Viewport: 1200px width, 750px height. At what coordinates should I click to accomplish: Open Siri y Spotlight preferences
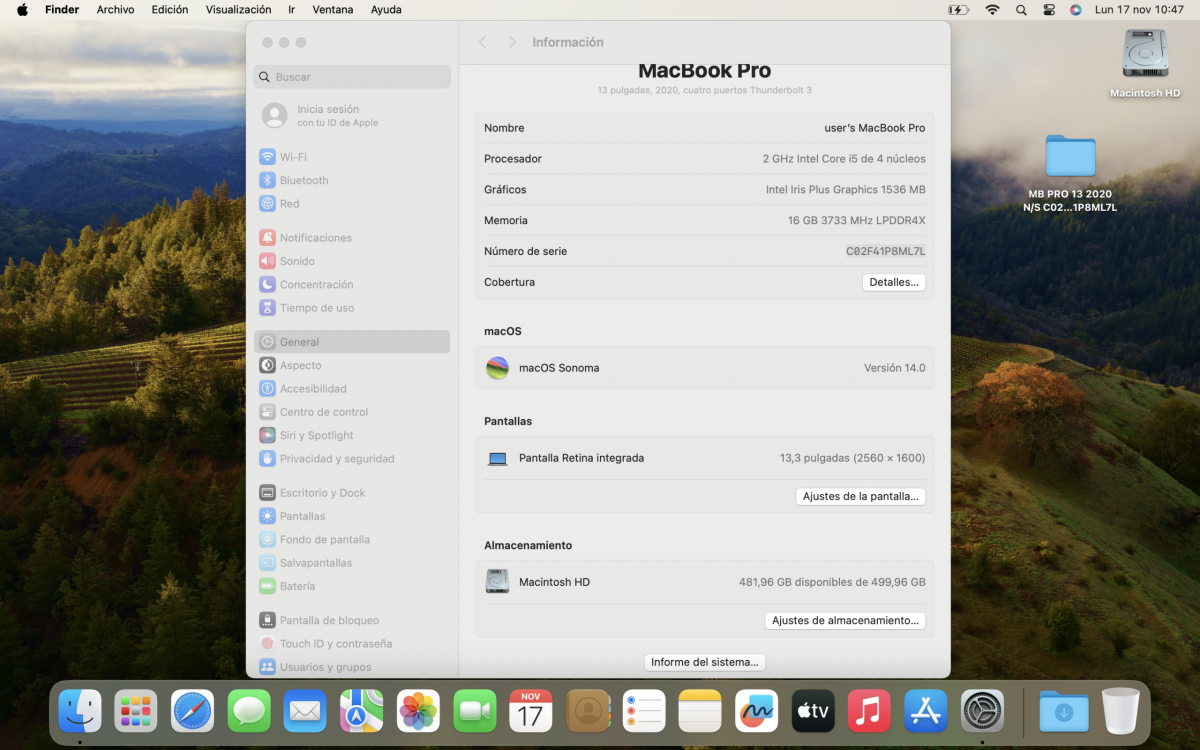(316, 435)
